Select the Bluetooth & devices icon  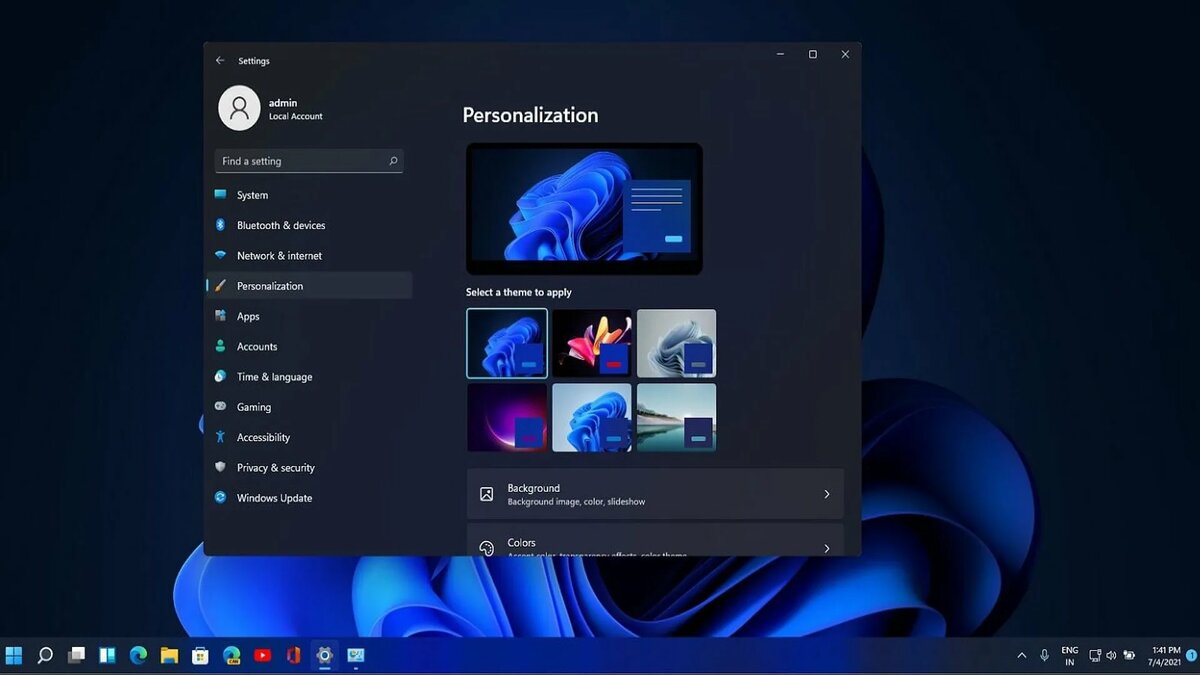(x=221, y=225)
